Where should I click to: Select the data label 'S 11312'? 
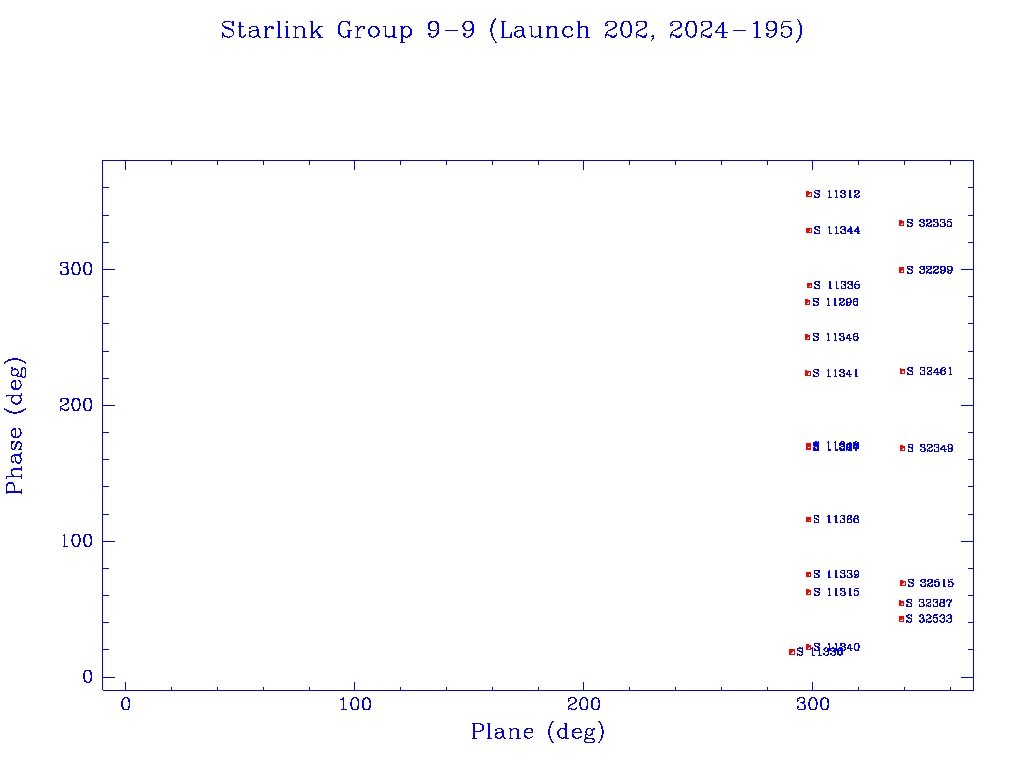[x=837, y=194]
